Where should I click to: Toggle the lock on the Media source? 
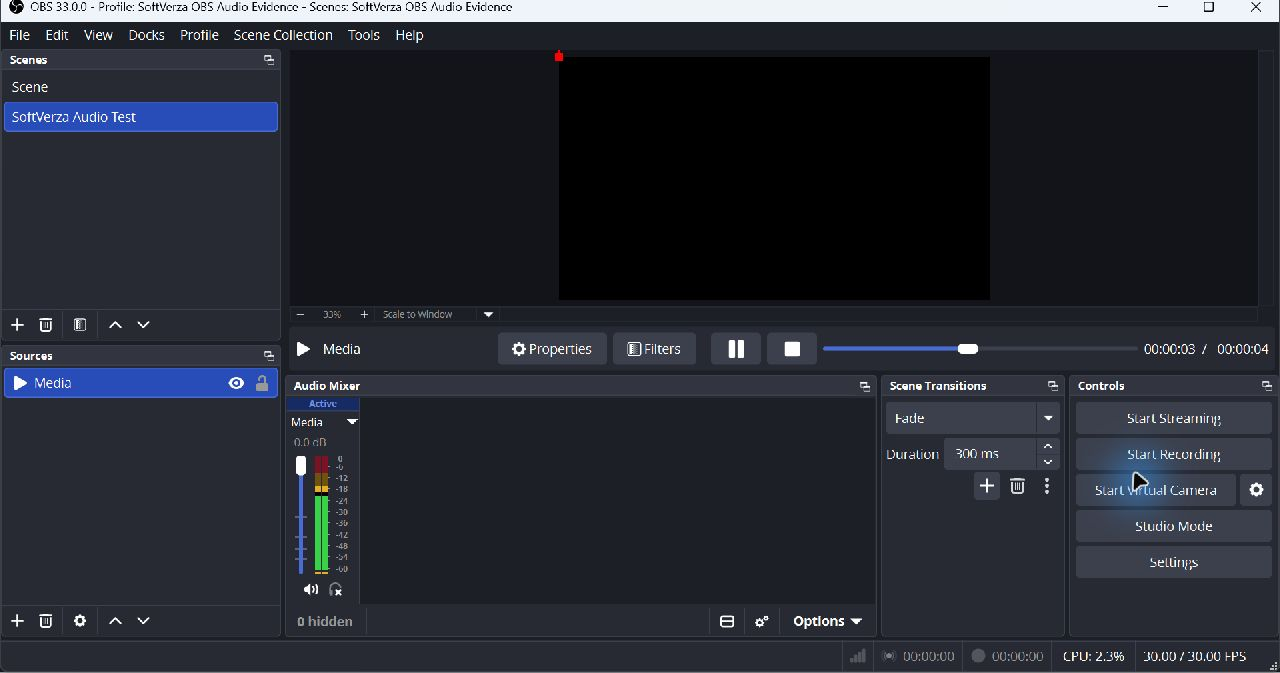pyautogui.click(x=262, y=383)
